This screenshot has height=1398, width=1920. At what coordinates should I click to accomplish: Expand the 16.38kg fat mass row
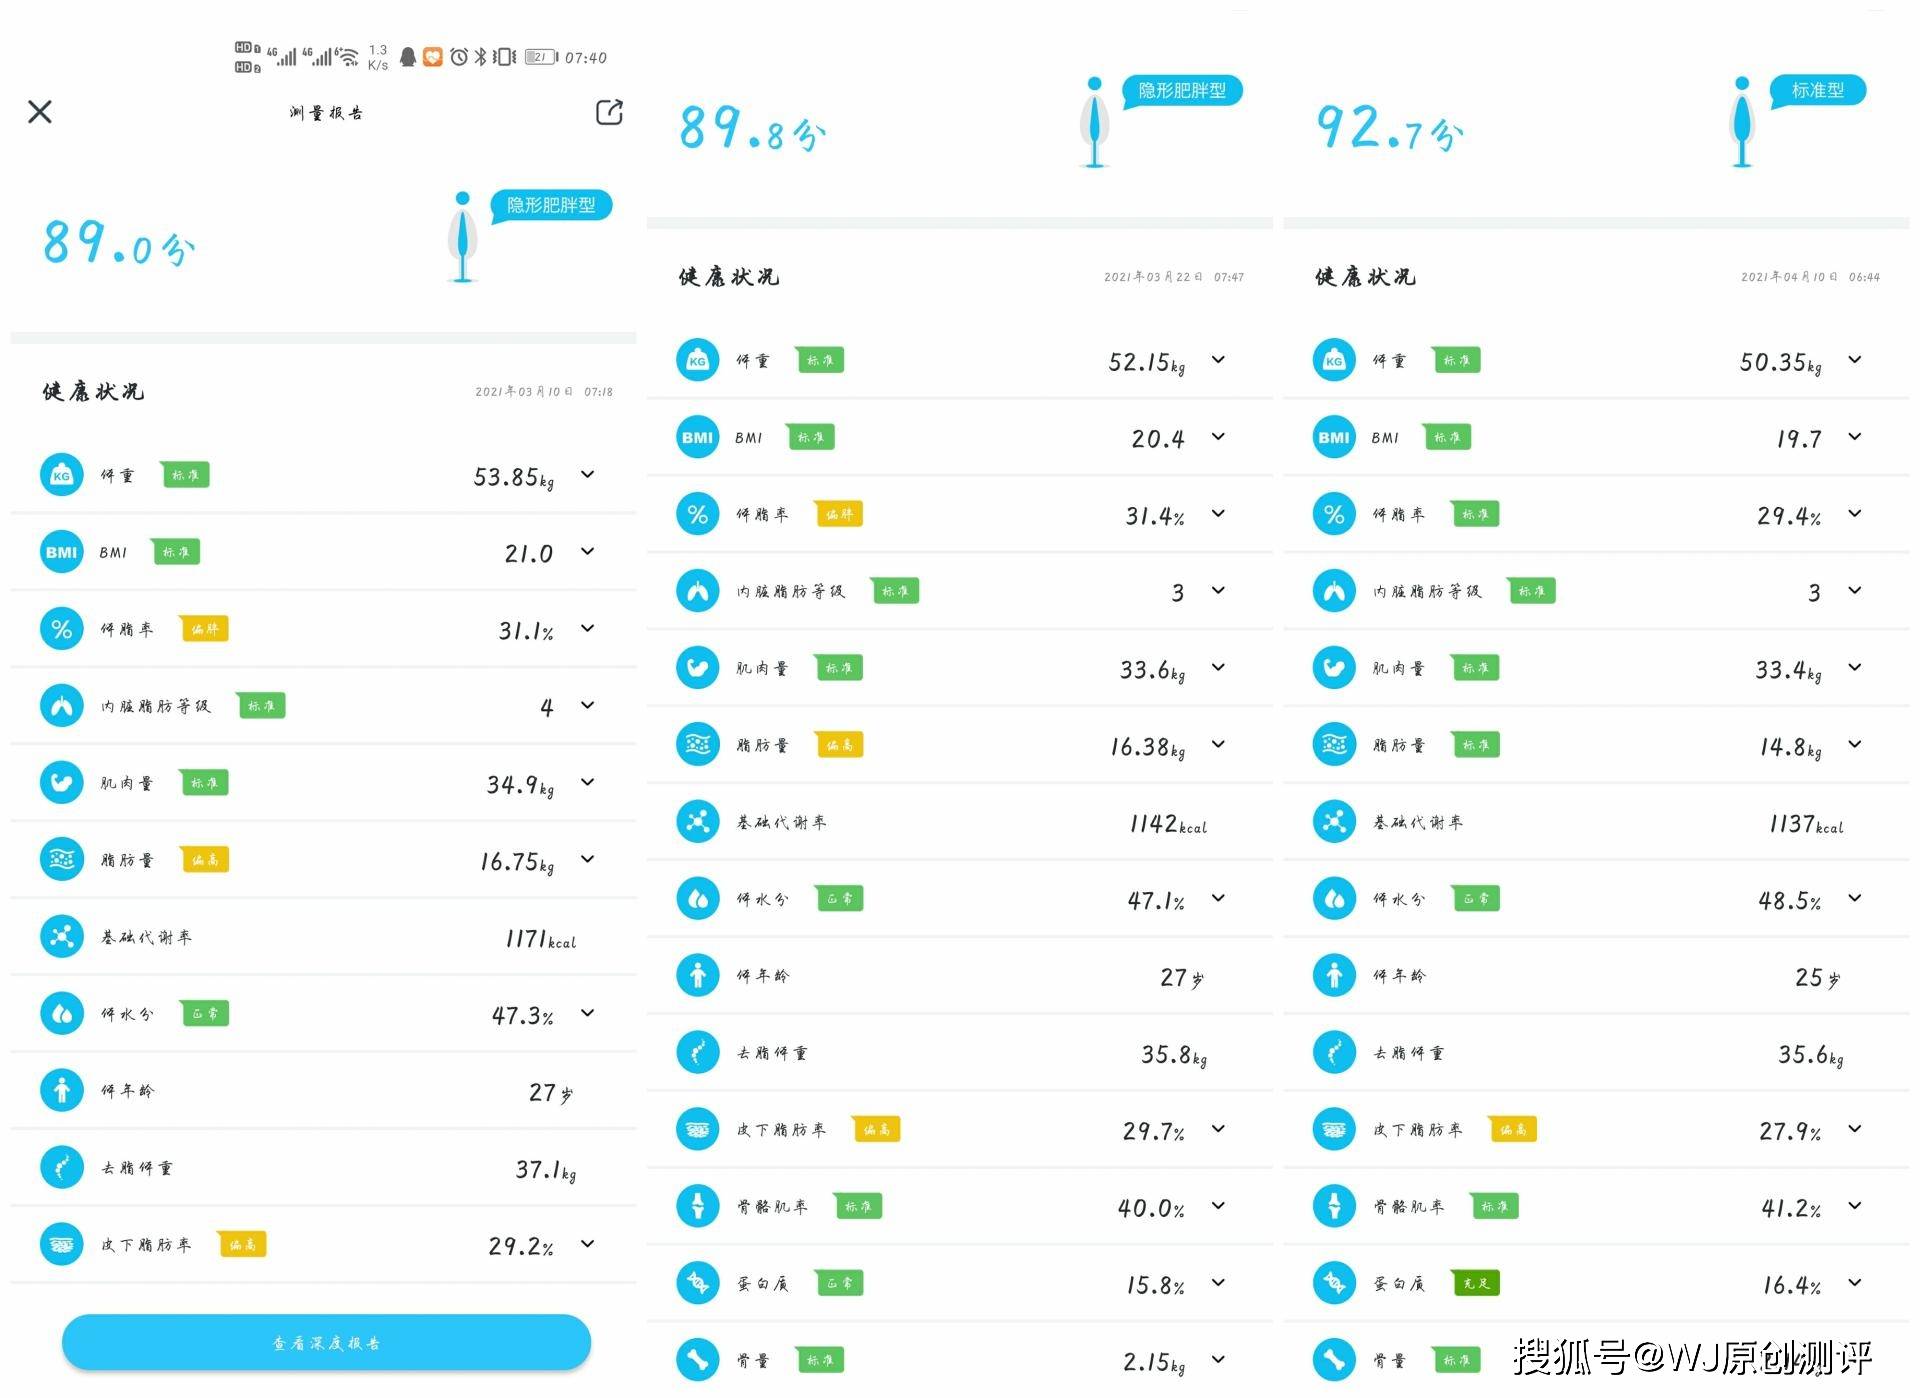coord(1218,745)
